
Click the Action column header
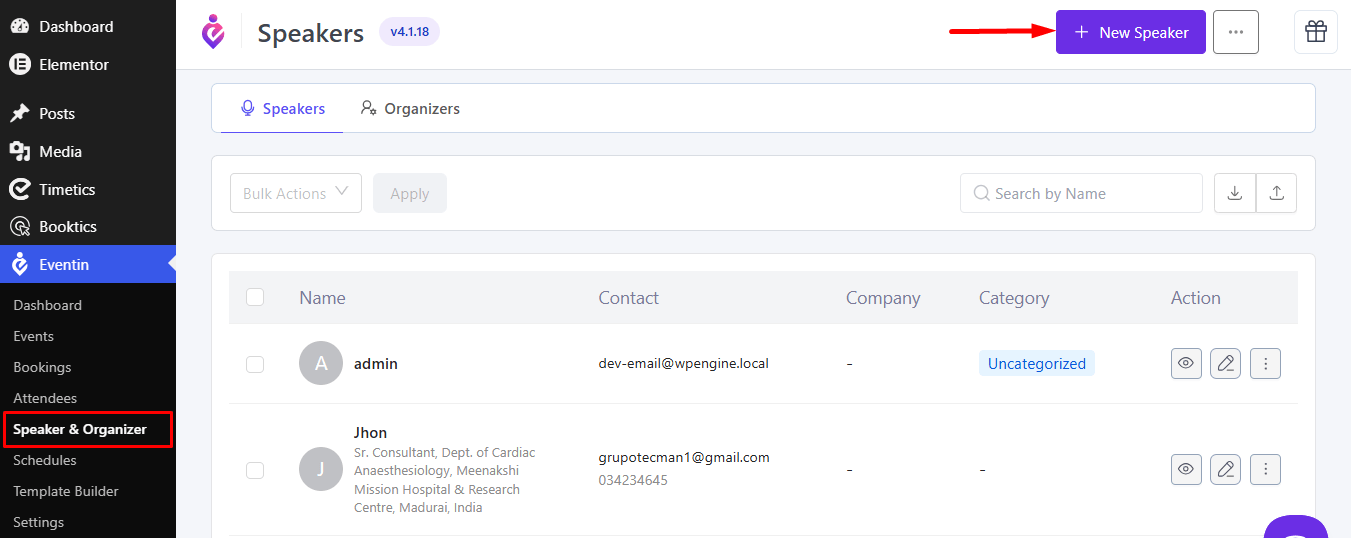[1196, 297]
